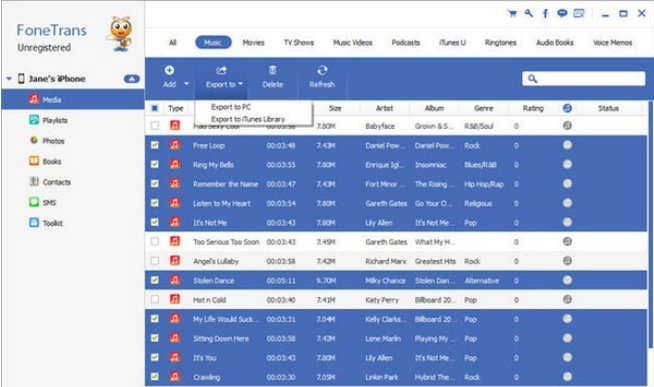Check the Hot n Cold song checkbox
The width and height of the screenshot is (654, 387).
pos(155,299)
